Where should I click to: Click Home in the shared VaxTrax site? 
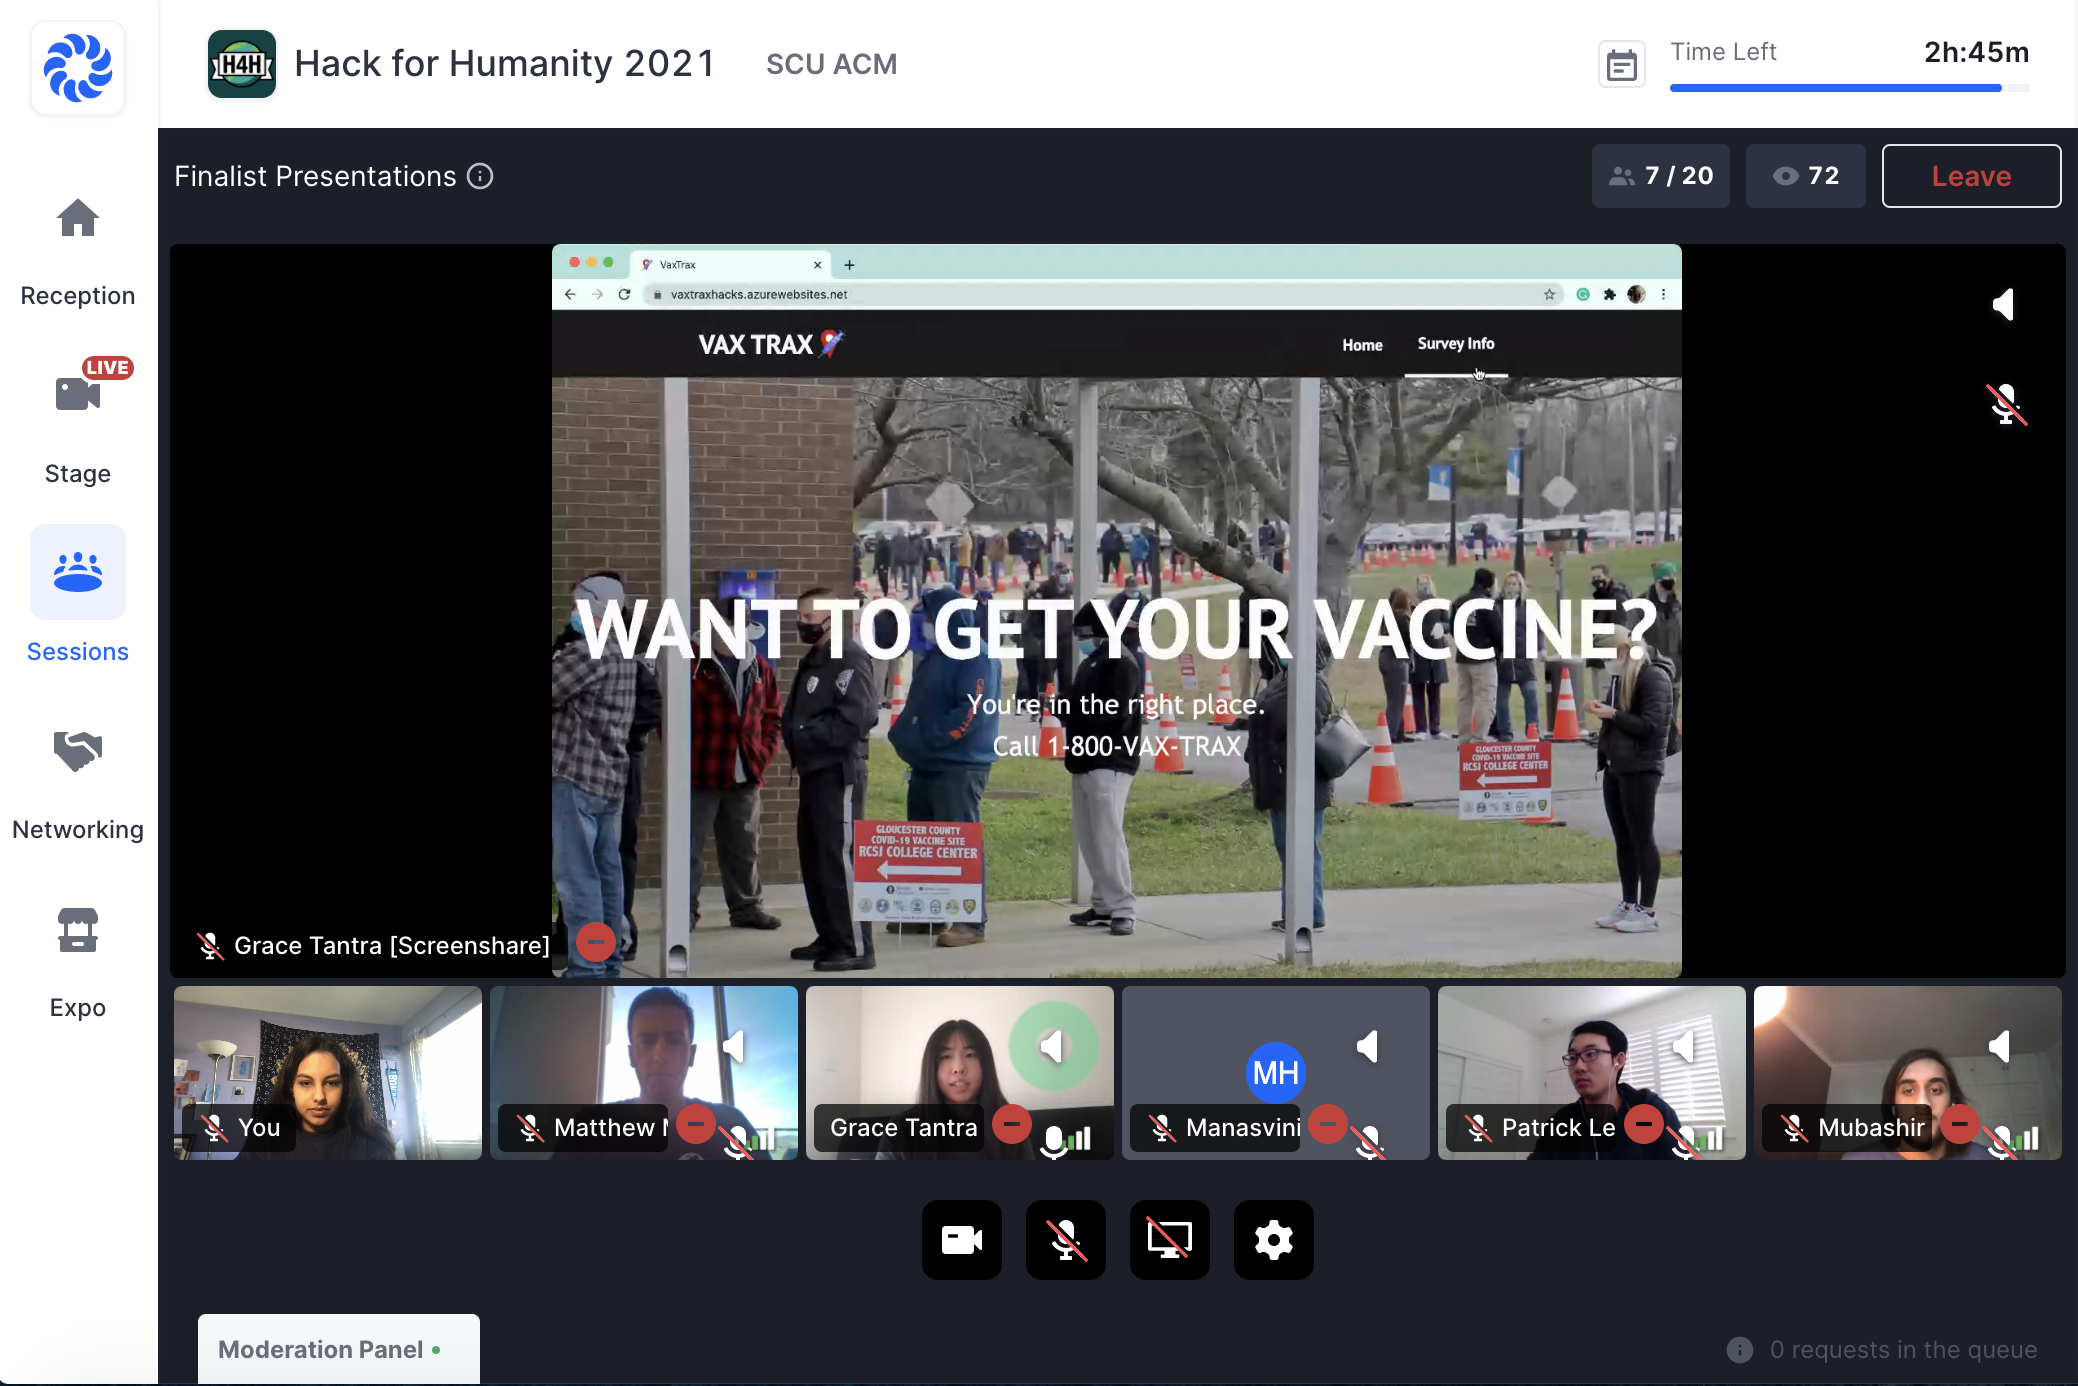[1362, 345]
